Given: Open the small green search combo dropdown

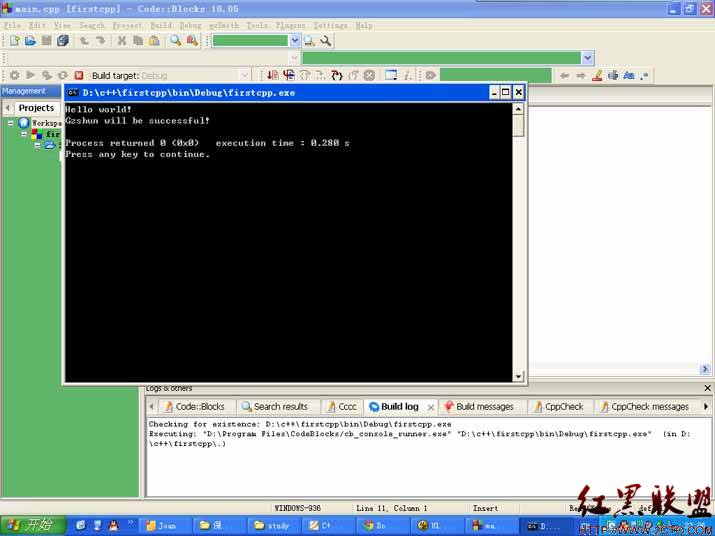Looking at the screenshot, I should 295,41.
